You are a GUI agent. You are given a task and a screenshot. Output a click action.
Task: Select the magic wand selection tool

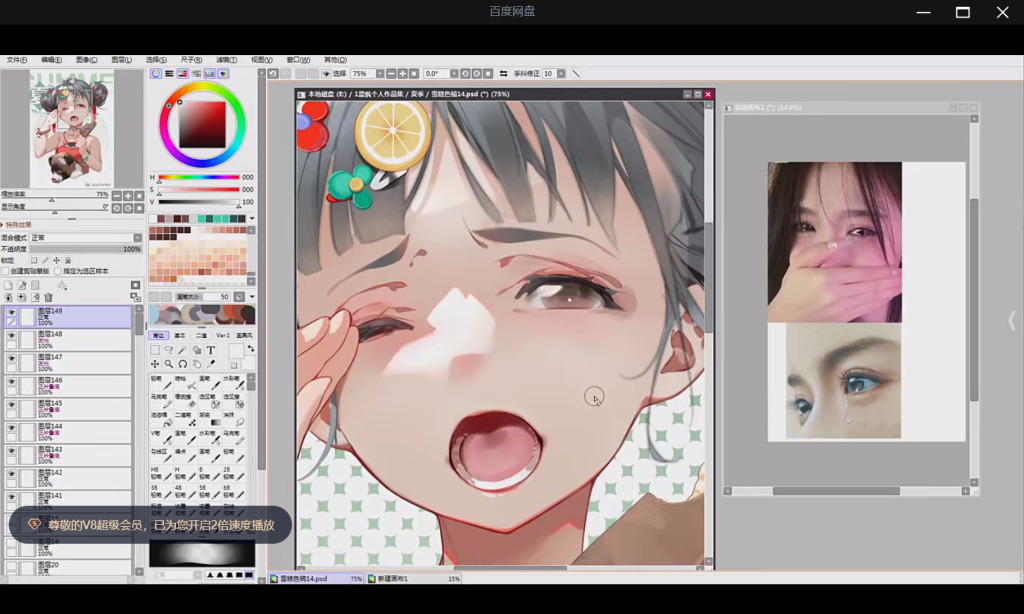(x=182, y=350)
